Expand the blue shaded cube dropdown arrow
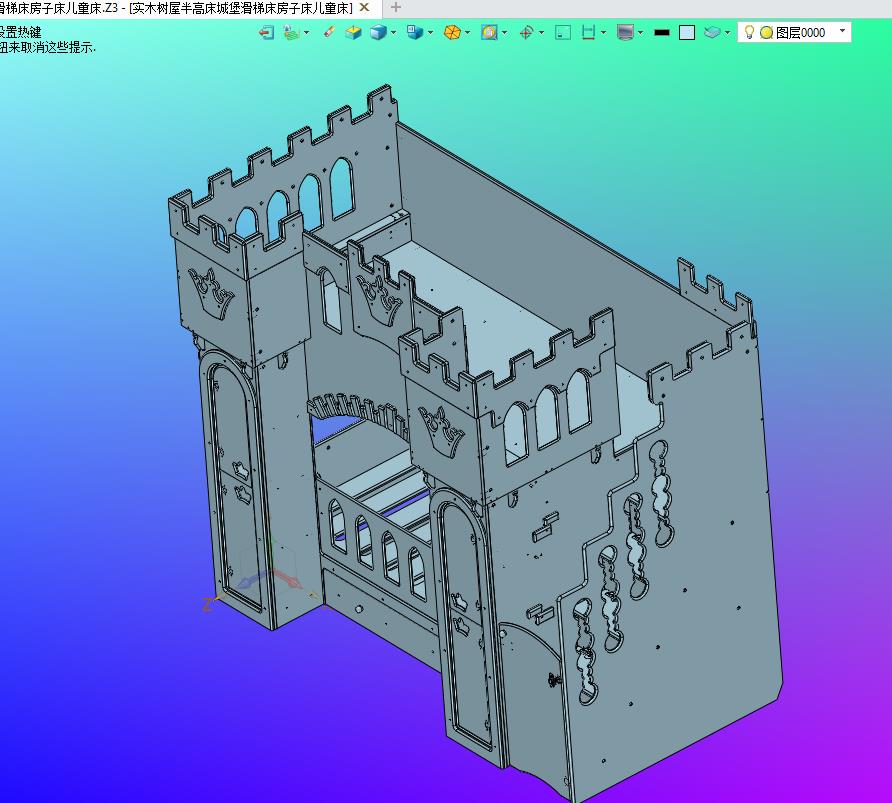The height and width of the screenshot is (803, 892). coord(393,32)
